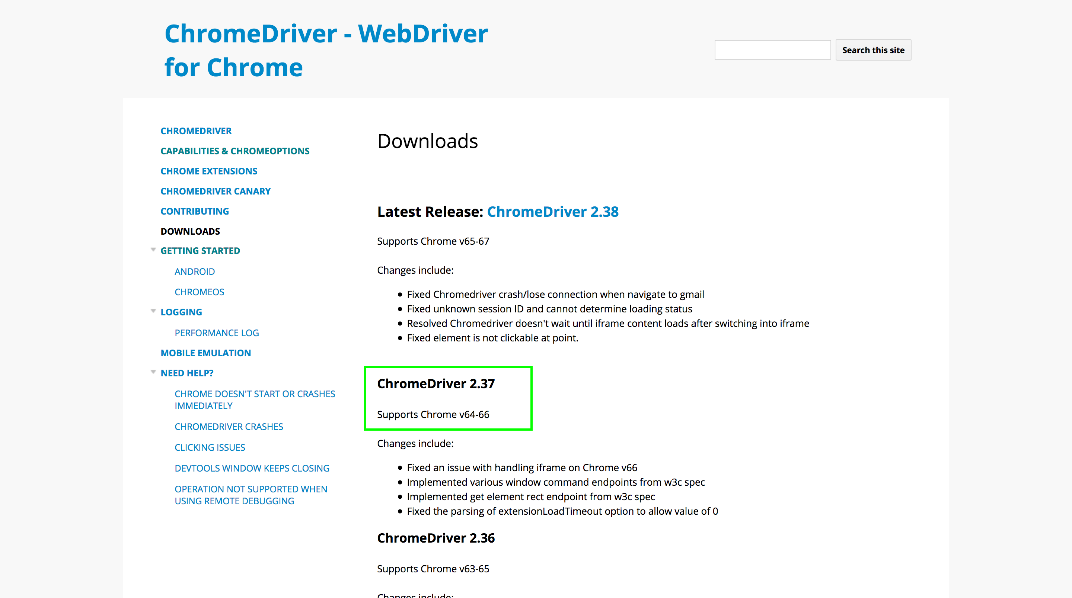Viewport: 1072px width, 598px height.
Task: Click the Search this site button
Action: tap(873, 50)
